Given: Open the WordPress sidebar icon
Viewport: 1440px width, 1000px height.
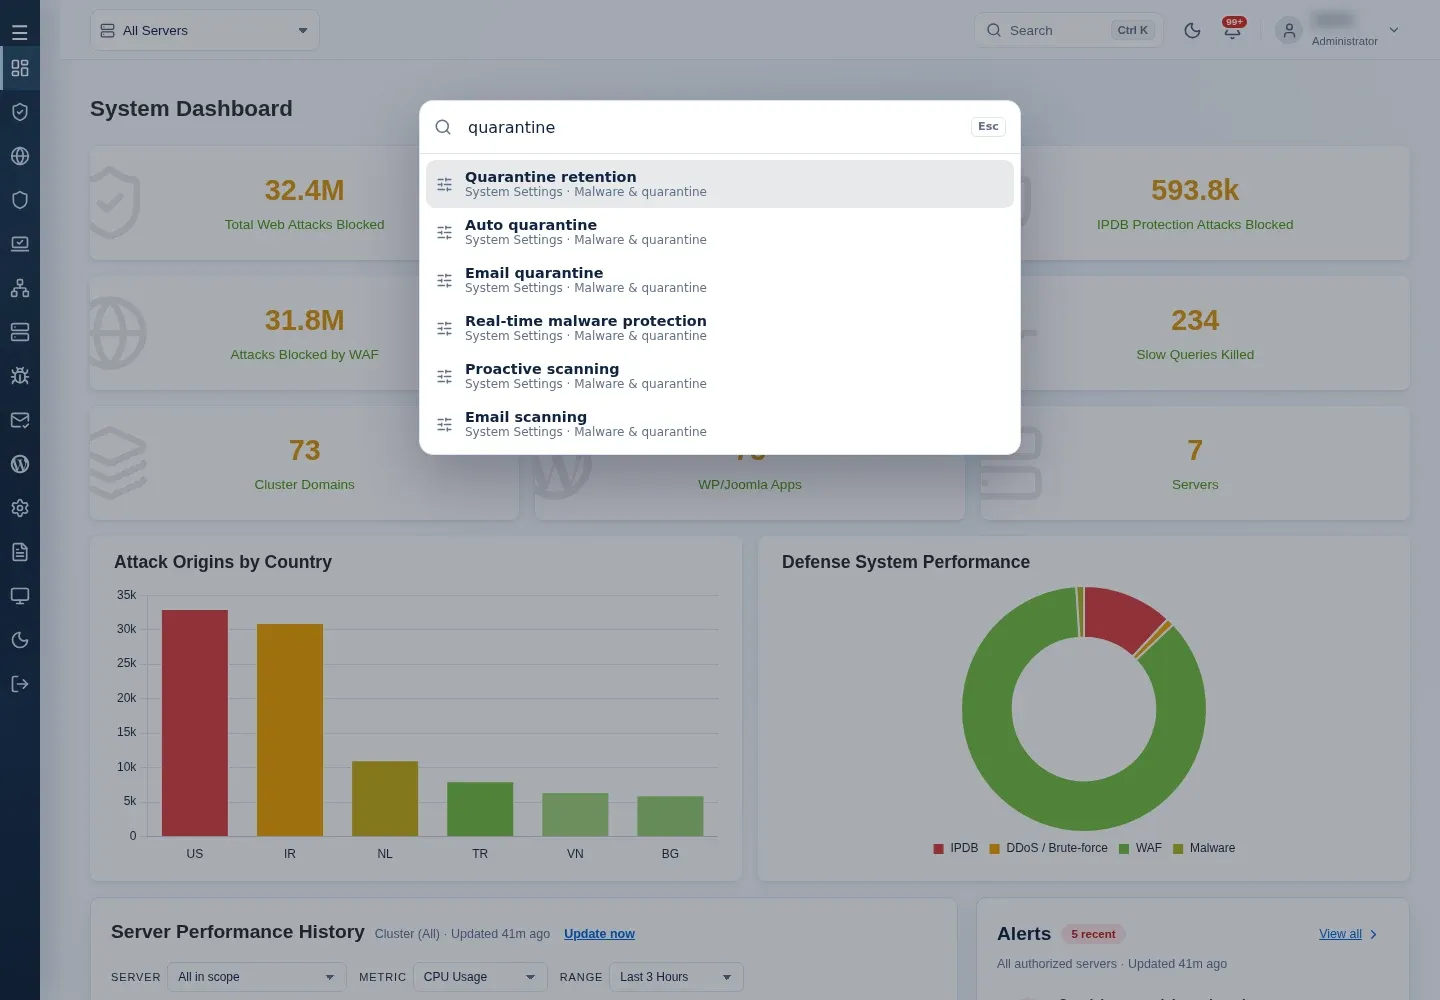Looking at the screenshot, I should [x=20, y=464].
